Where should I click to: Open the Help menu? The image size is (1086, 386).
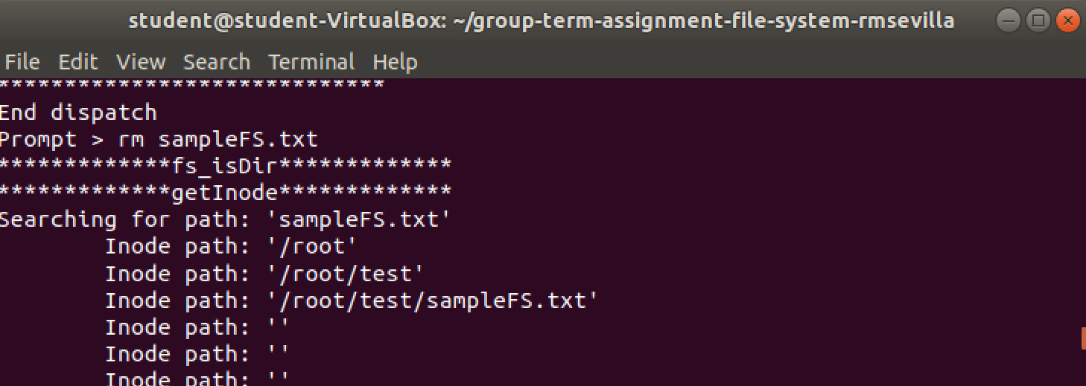(395, 62)
